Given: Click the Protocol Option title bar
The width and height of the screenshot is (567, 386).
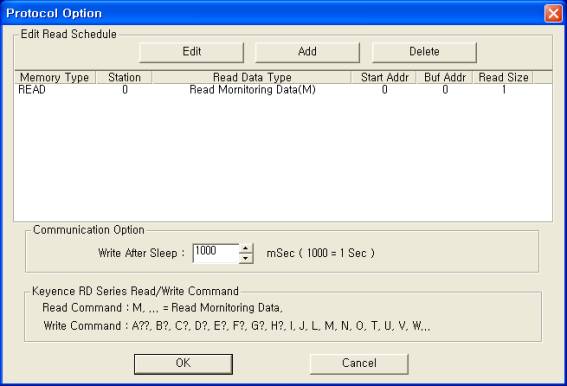Looking at the screenshot, I should 271,13.
